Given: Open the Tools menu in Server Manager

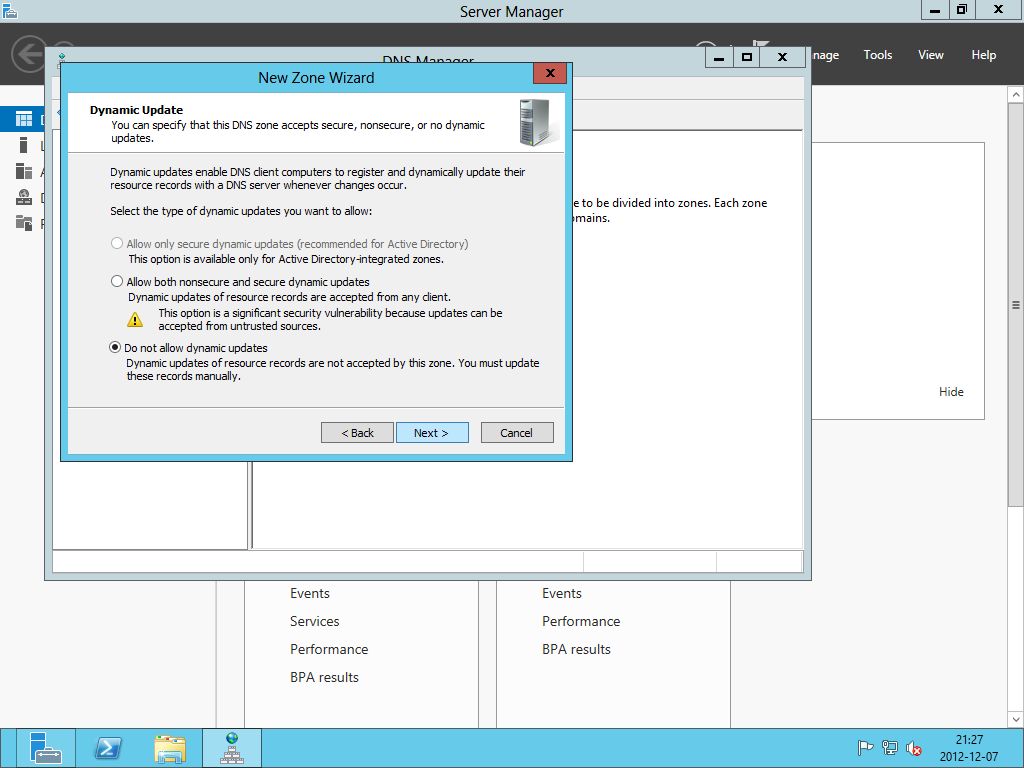Looking at the screenshot, I should tap(877, 55).
